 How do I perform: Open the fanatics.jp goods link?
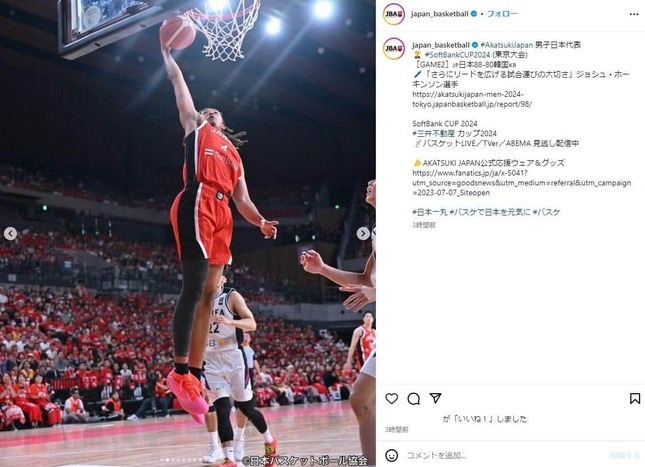522,183
